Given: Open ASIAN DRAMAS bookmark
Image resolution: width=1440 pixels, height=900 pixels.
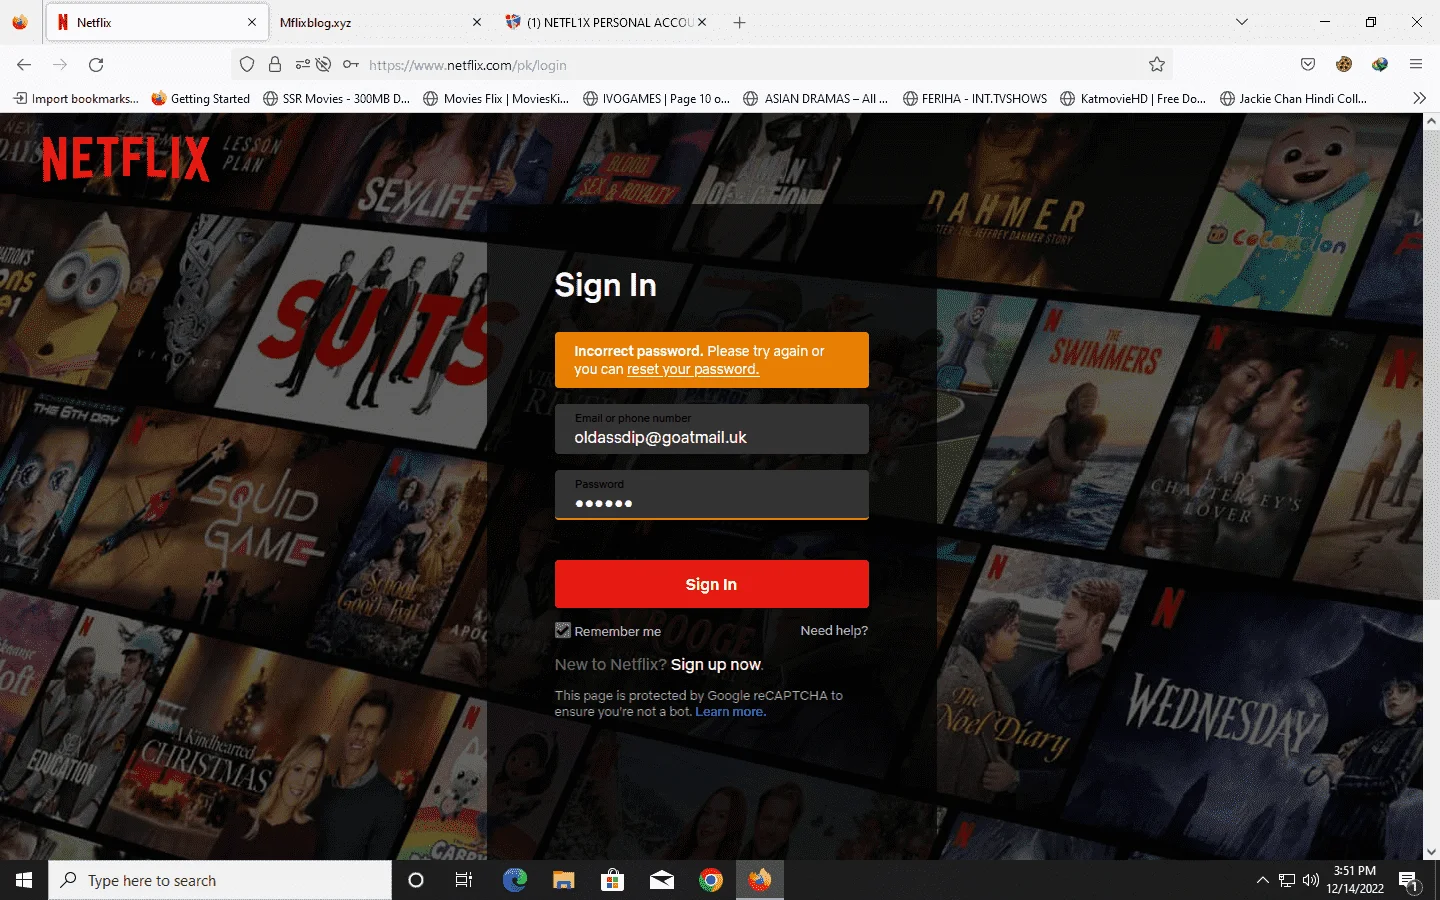Looking at the screenshot, I should [816, 98].
